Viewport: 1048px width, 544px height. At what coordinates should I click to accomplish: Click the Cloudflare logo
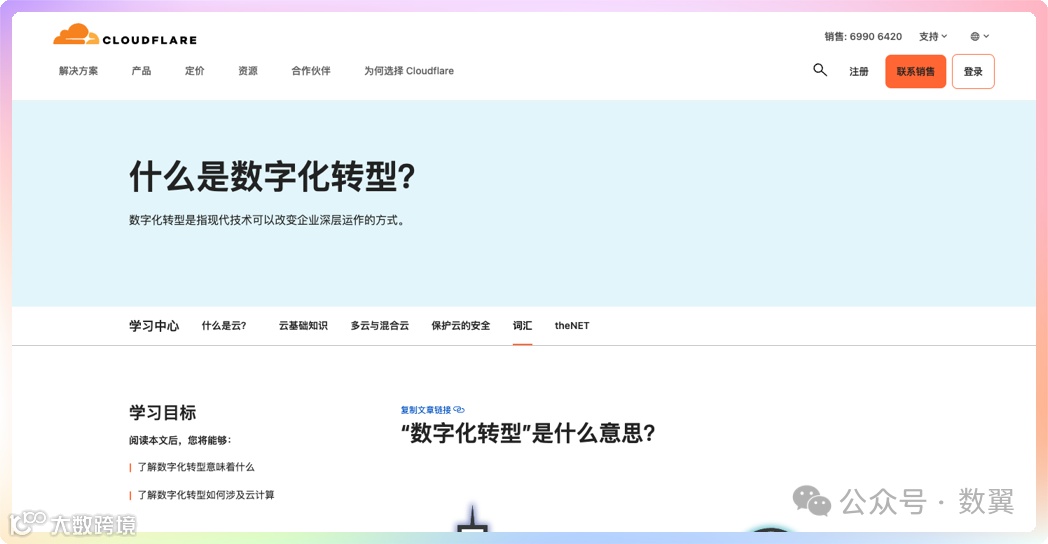[x=125, y=35]
